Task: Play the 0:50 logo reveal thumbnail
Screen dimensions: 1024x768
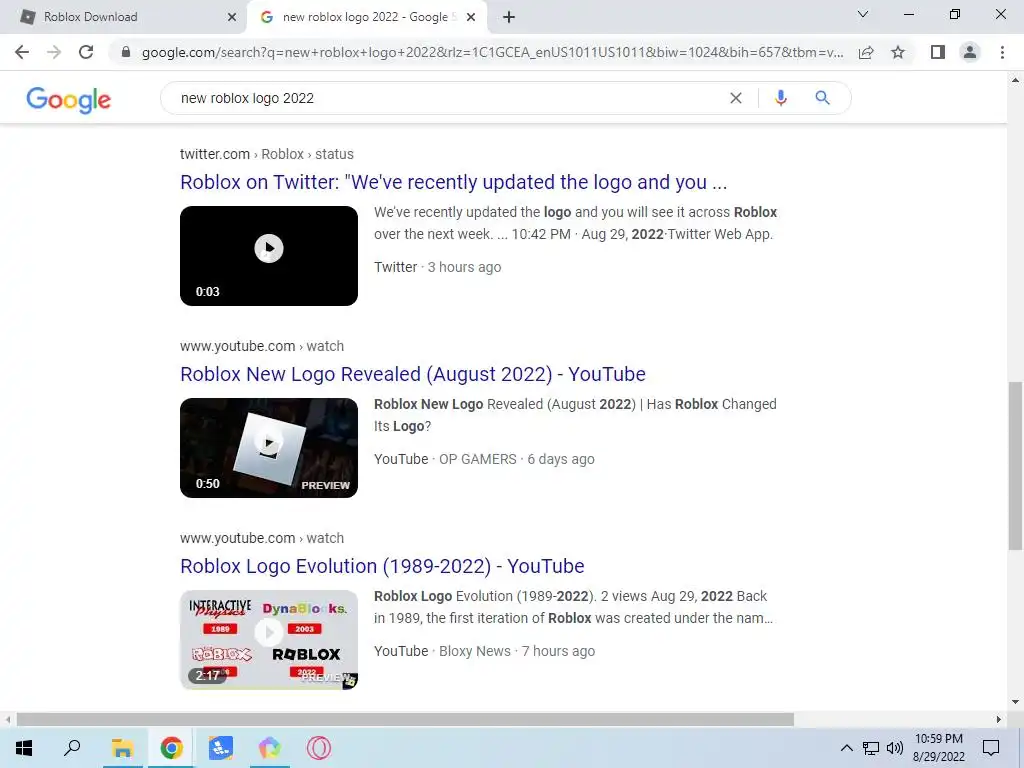Action: coord(269,448)
